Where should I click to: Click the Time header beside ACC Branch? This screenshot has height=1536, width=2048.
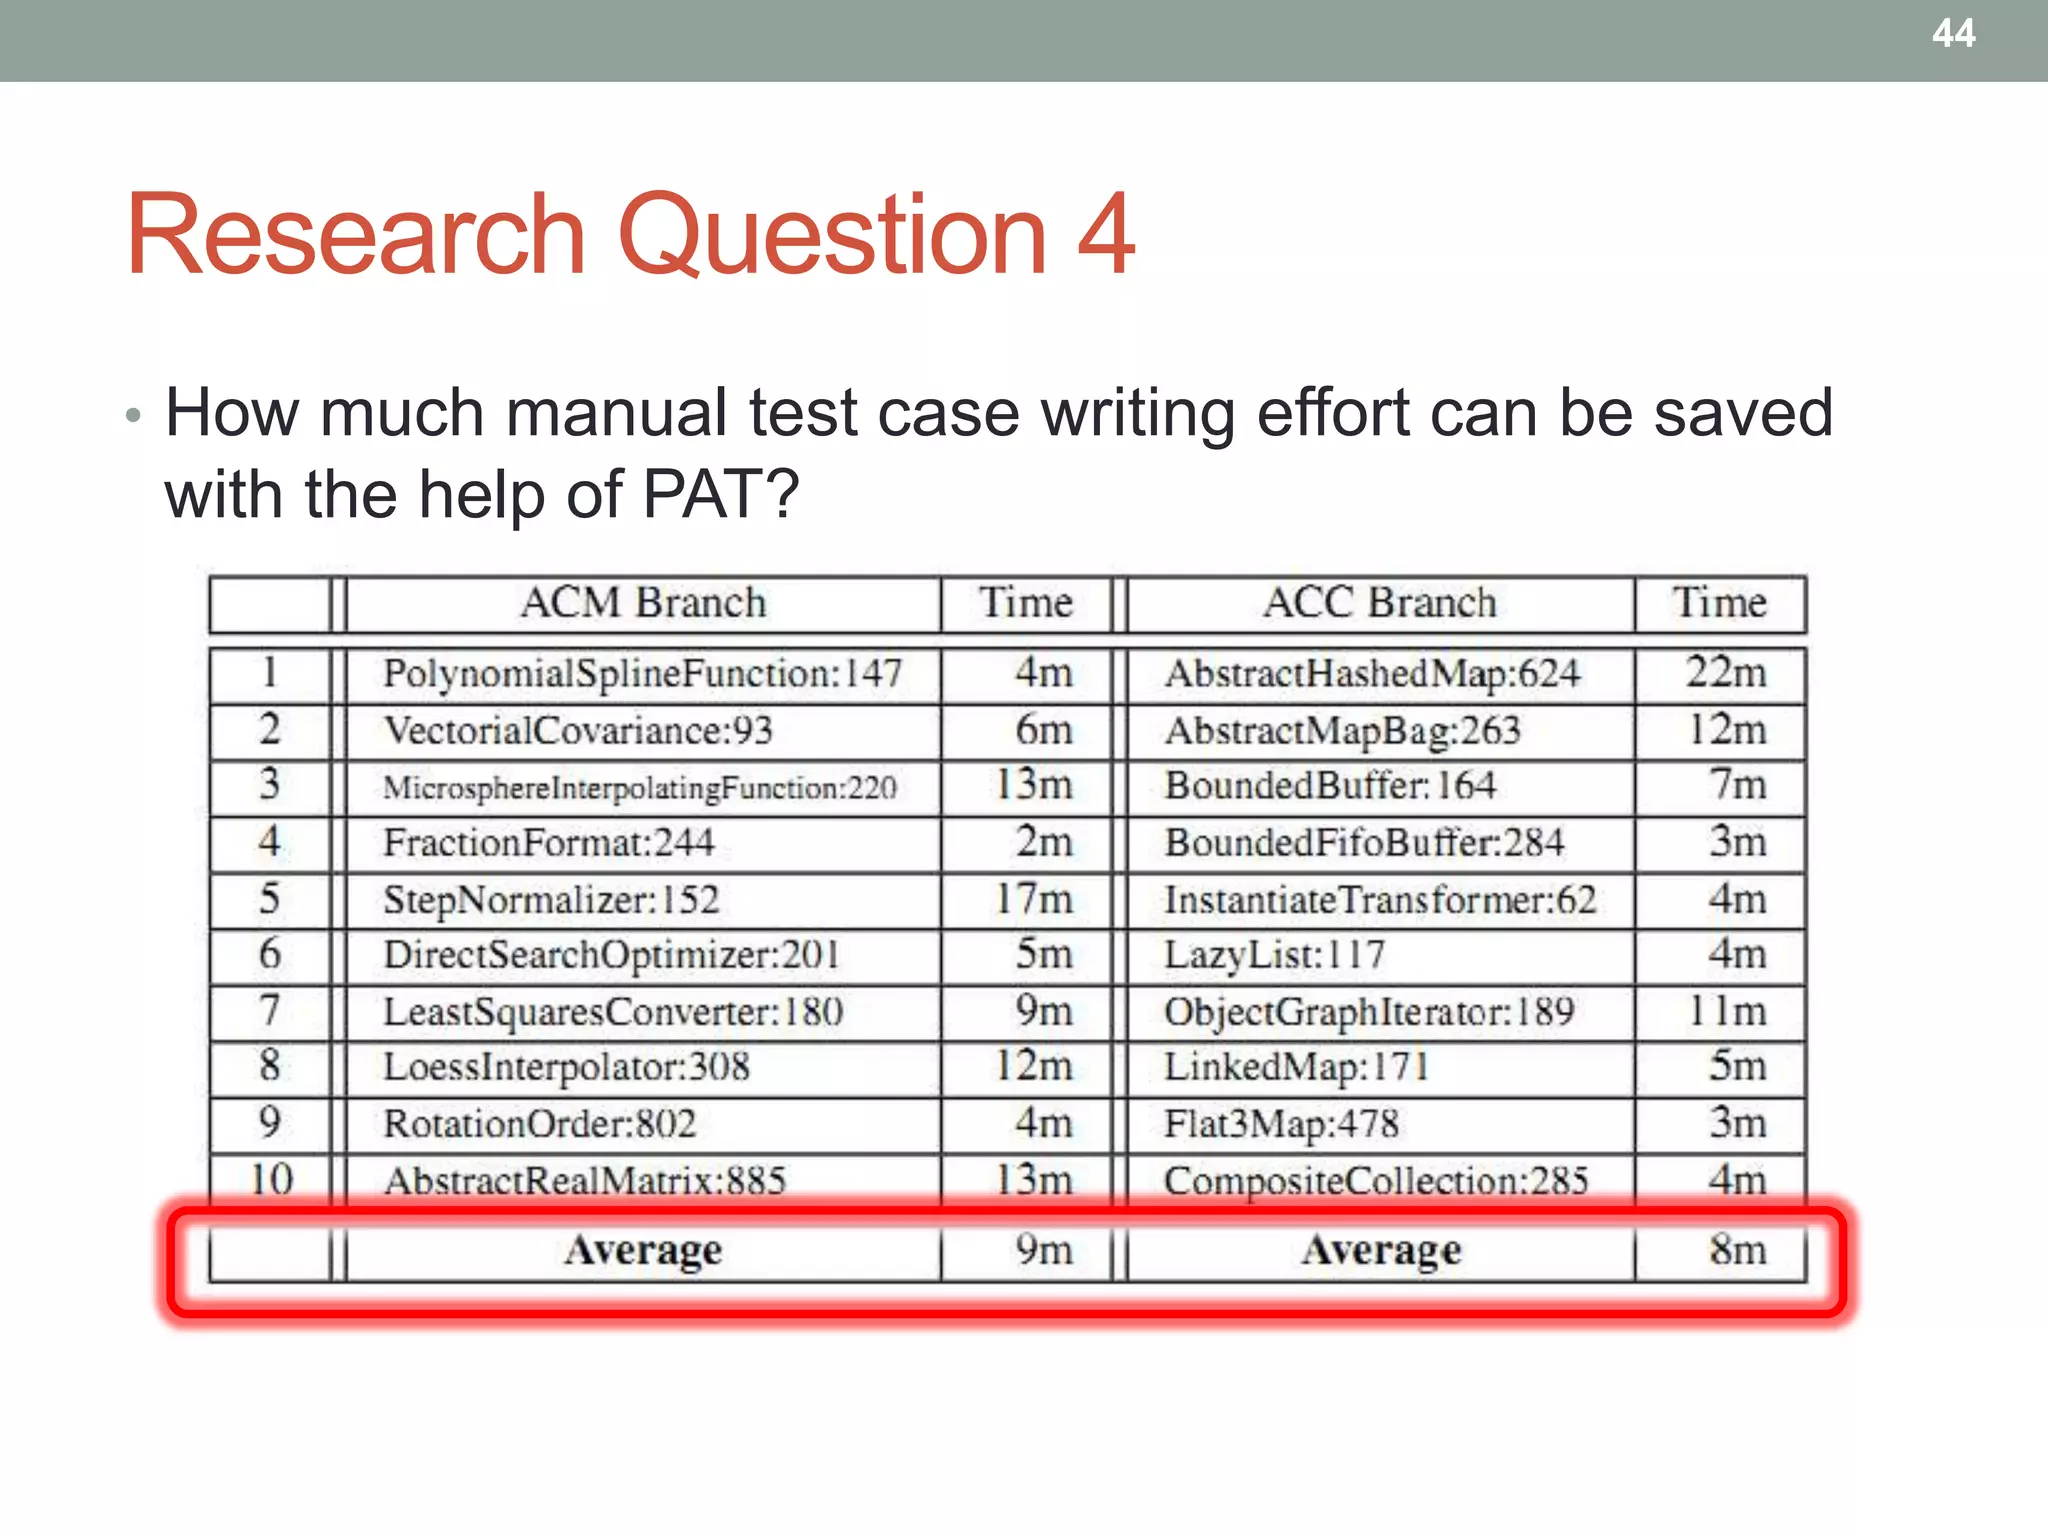(1720, 603)
